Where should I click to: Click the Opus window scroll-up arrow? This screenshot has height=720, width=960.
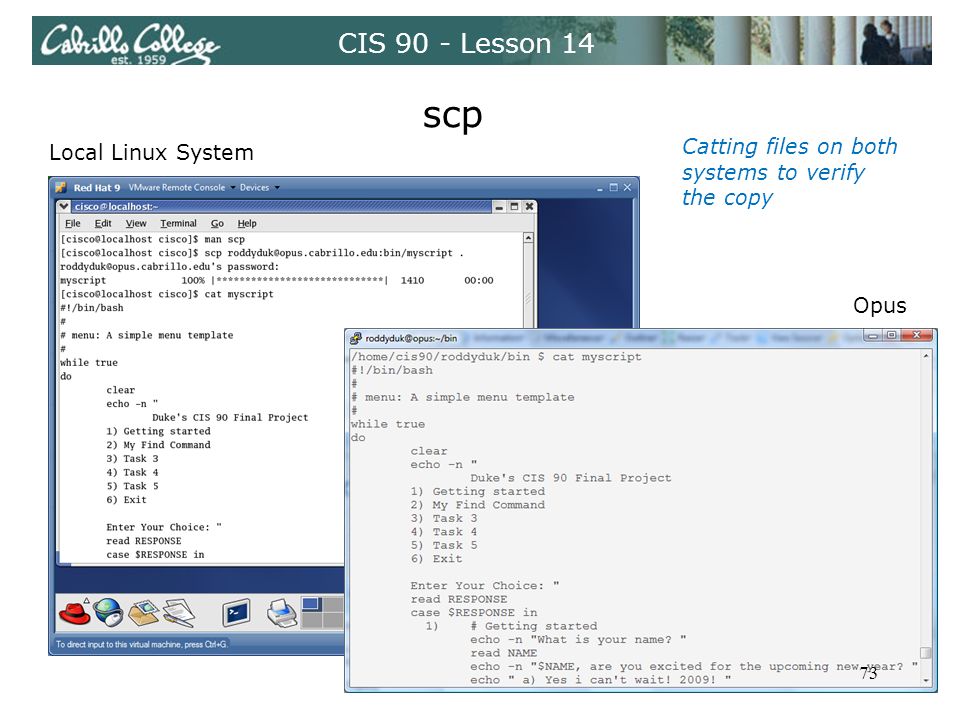pyautogui.click(x=926, y=356)
